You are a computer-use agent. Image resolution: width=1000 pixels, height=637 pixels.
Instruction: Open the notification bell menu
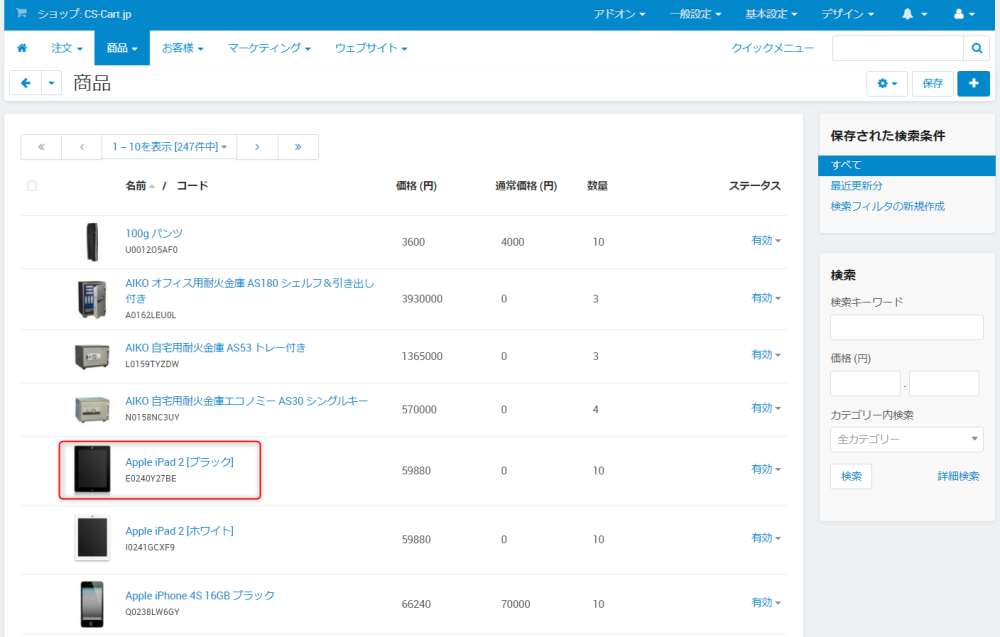[913, 13]
